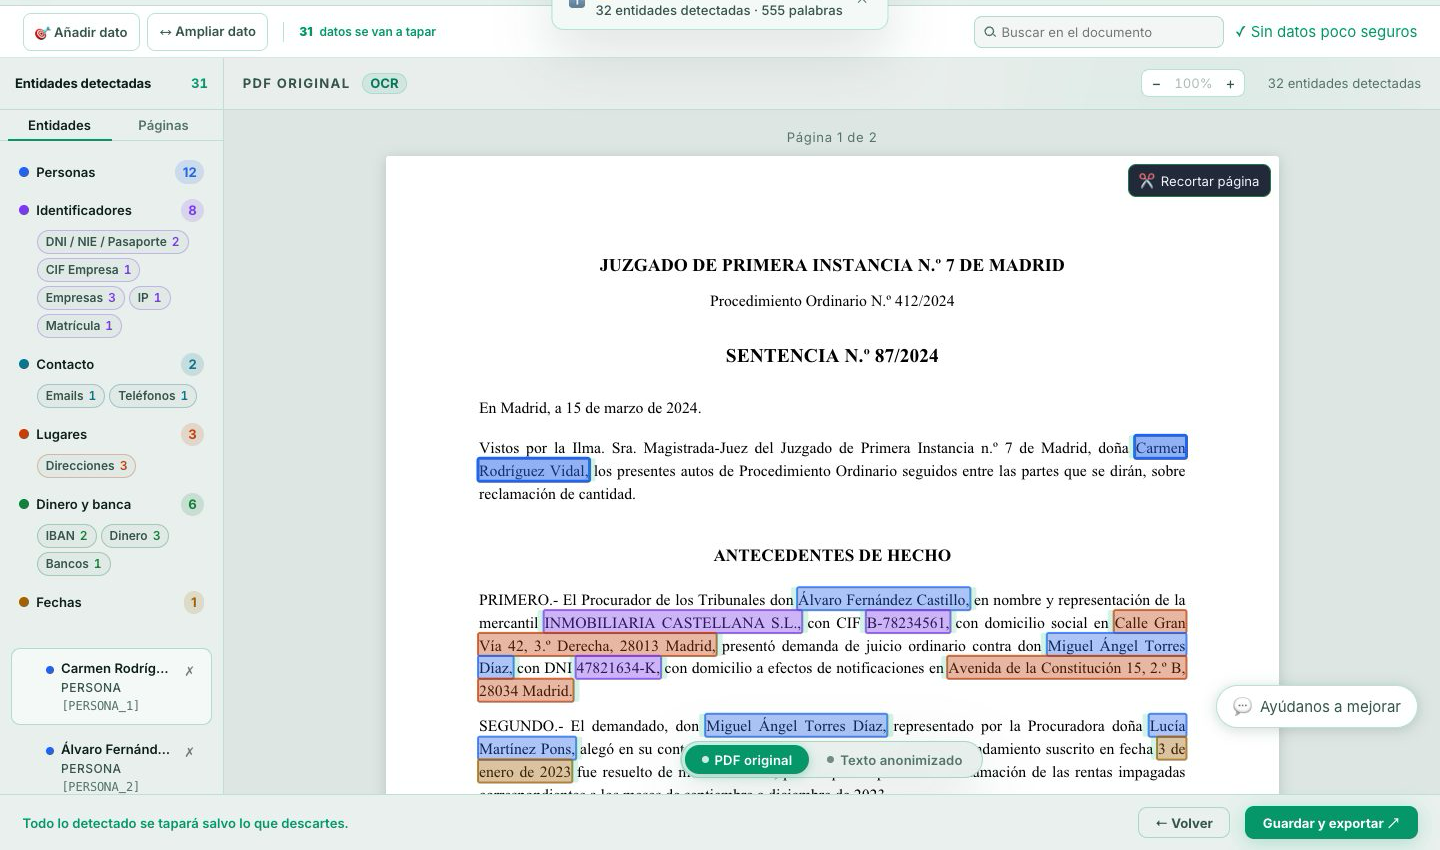Focus the Buscar en el documento field
Image resolution: width=1440 pixels, height=850 pixels.
[1098, 32]
